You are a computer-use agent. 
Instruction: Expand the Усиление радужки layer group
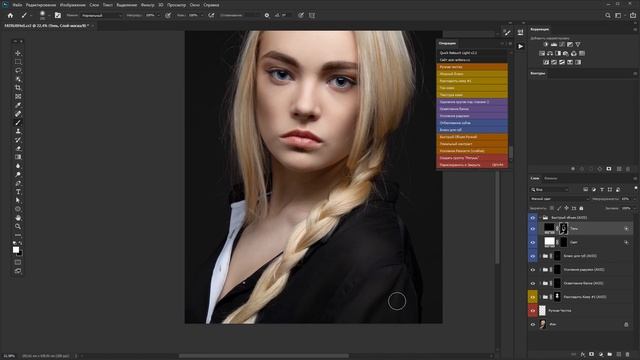pyautogui.click(x=540, y=270)
